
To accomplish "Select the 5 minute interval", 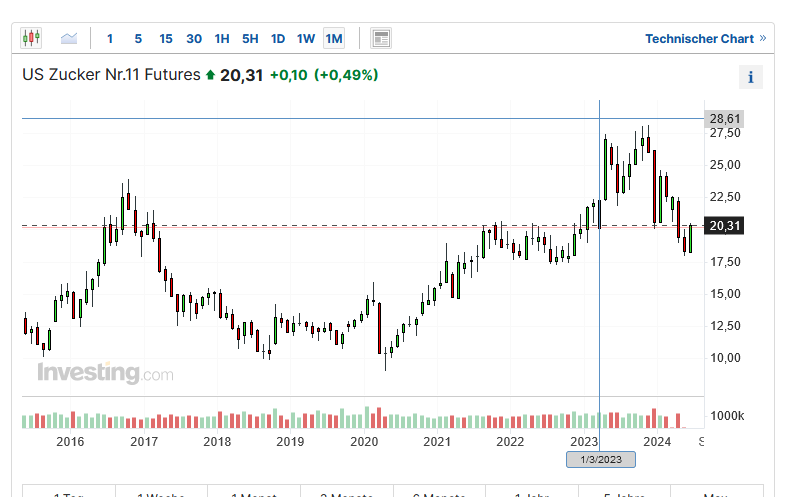I will click(x=138, y=39).
